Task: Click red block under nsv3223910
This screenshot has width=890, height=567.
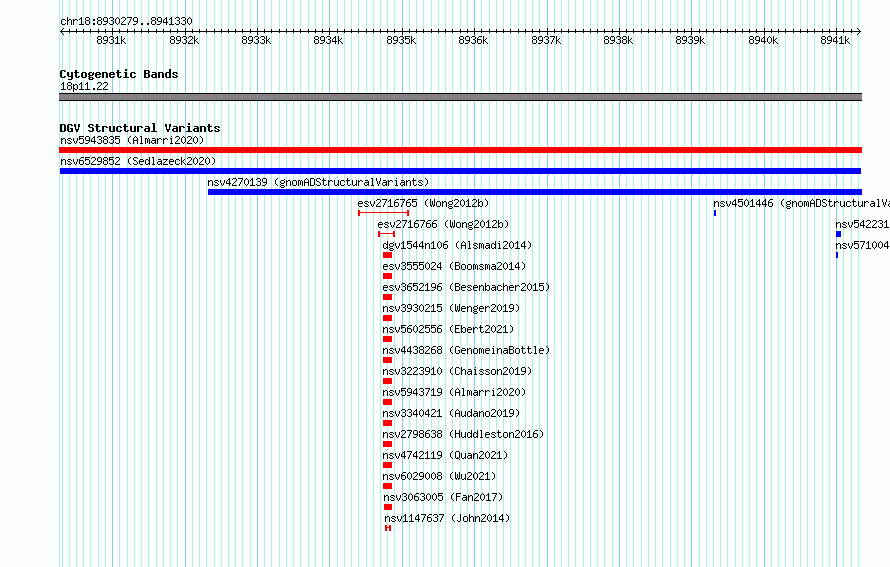Action: [x=388, y=381]
